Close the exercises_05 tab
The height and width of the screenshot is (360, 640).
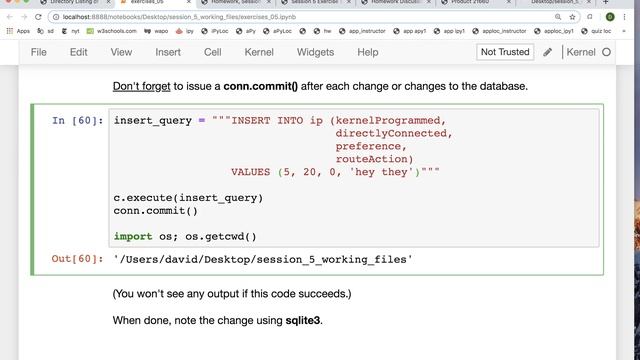pos(189,2)
